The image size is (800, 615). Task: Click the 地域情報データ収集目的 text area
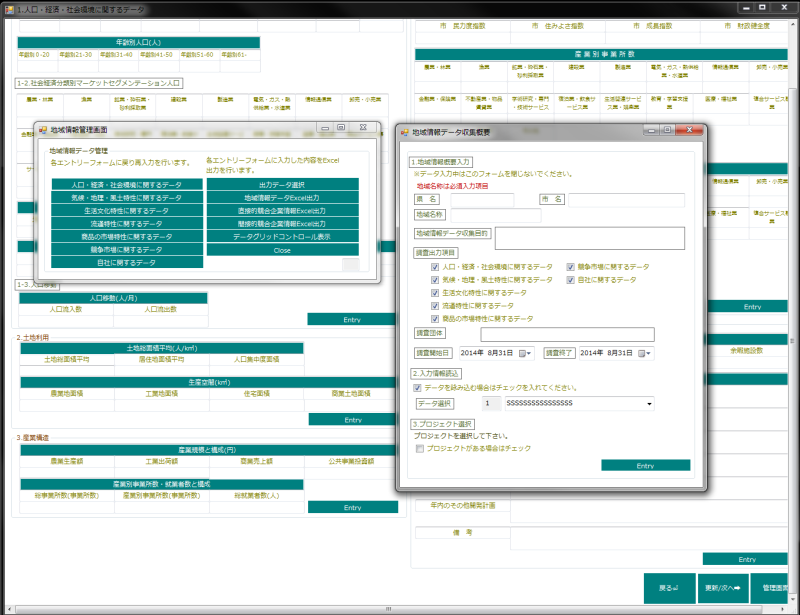[590, 238]
